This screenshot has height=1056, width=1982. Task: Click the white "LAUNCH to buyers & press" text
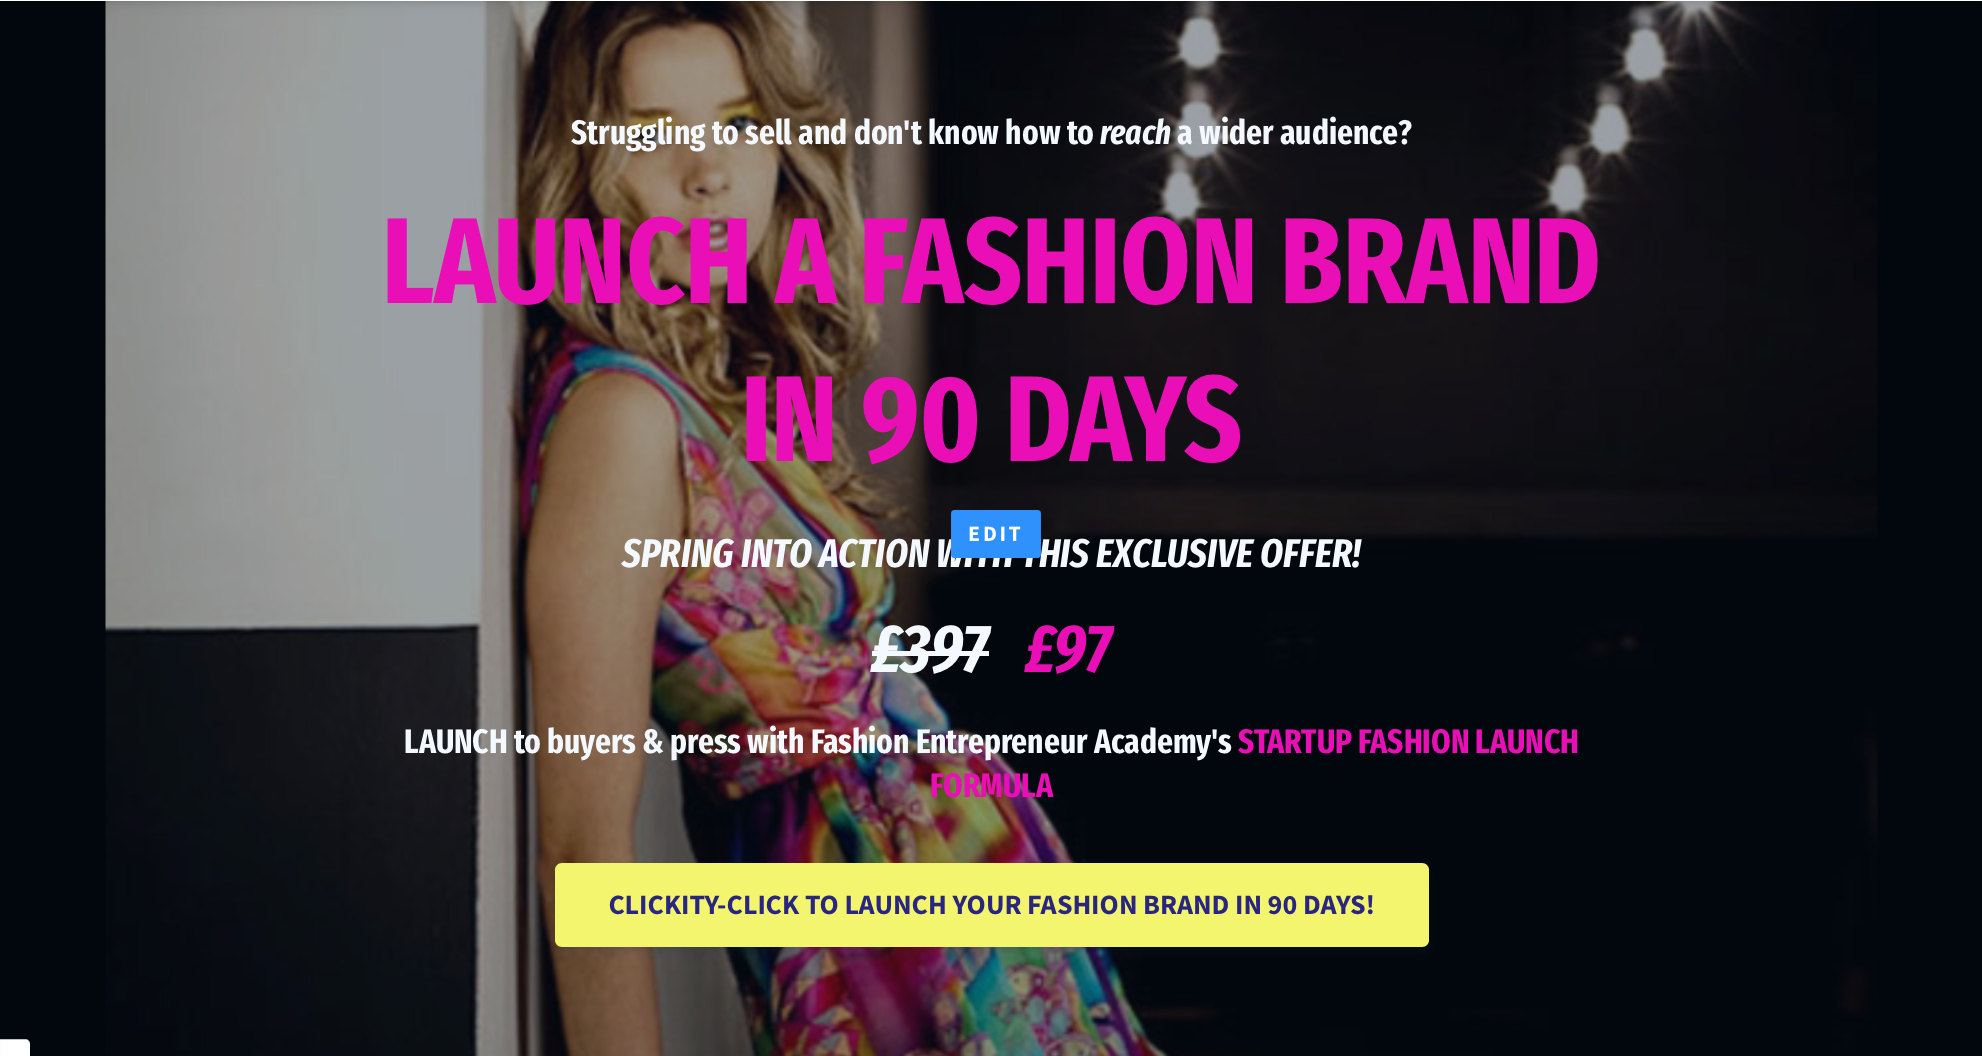604,742
